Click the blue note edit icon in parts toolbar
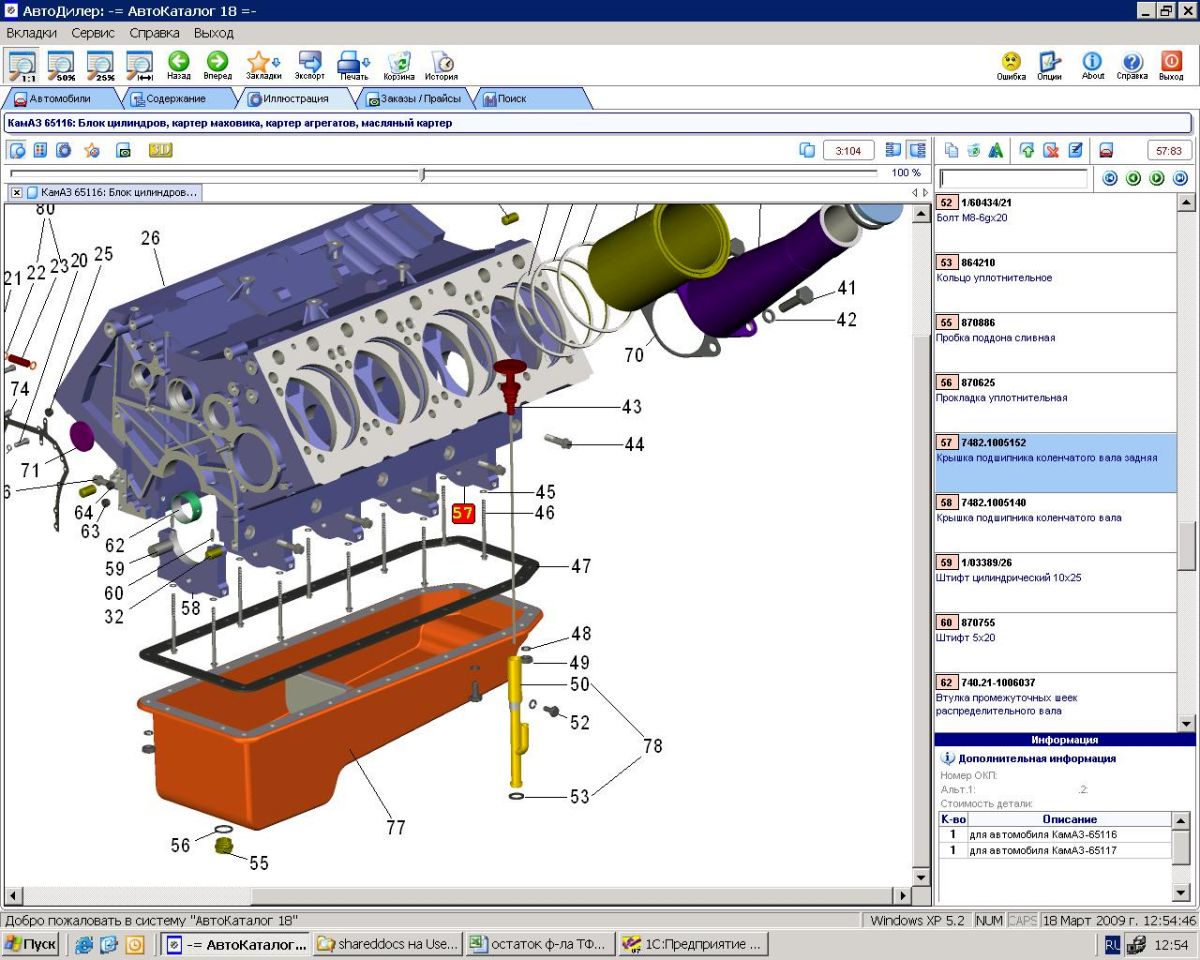This screenshot has width=1200, height=960. click(1075, 151)
